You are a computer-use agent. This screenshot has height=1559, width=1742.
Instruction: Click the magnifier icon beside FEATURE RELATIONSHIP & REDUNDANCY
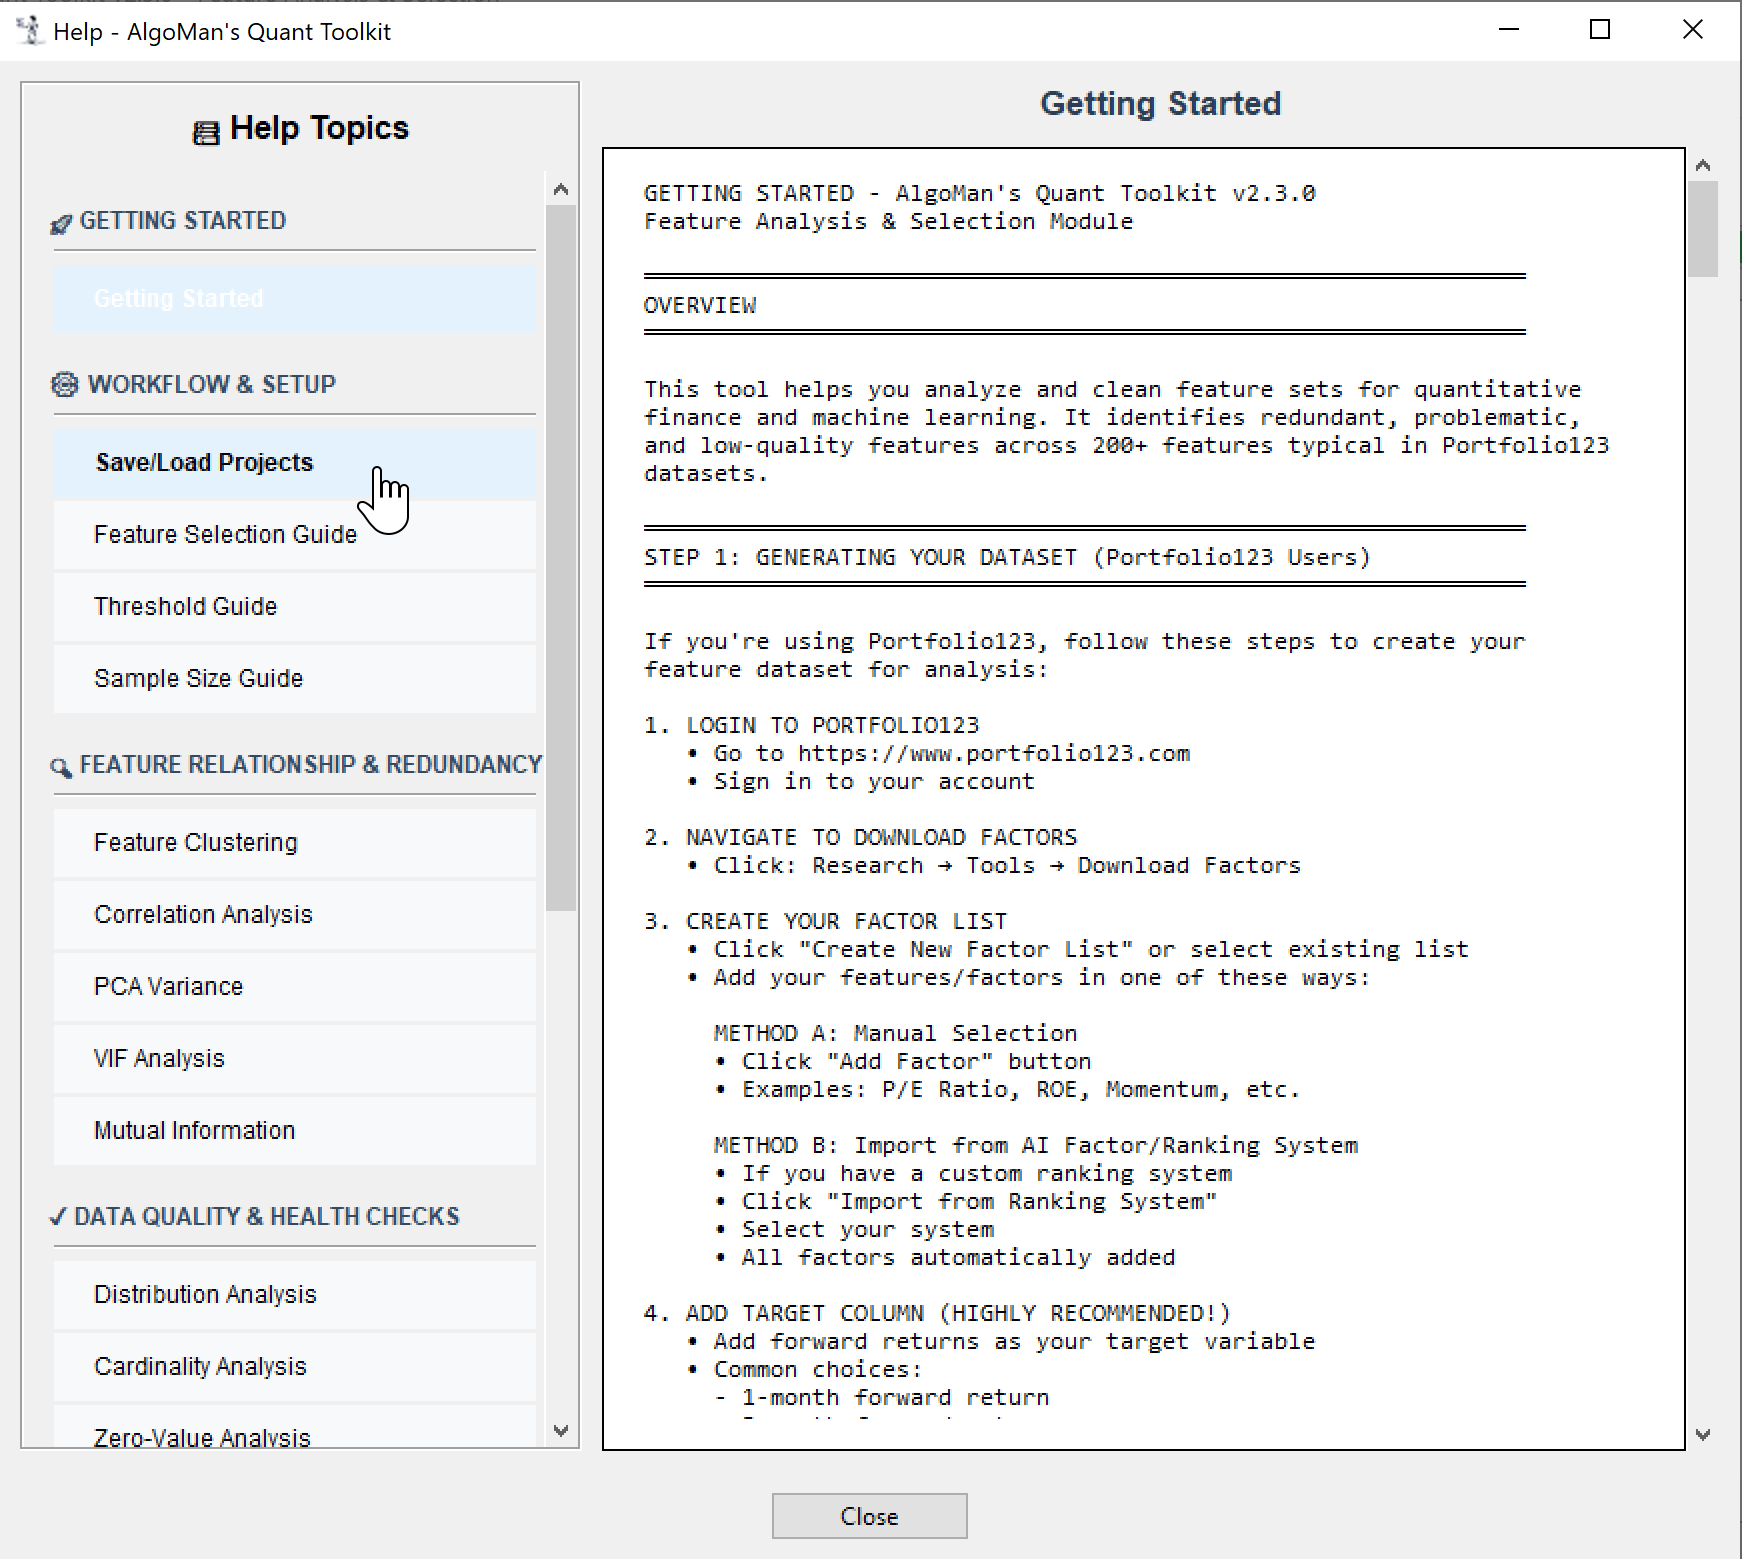tap(60, 767)
